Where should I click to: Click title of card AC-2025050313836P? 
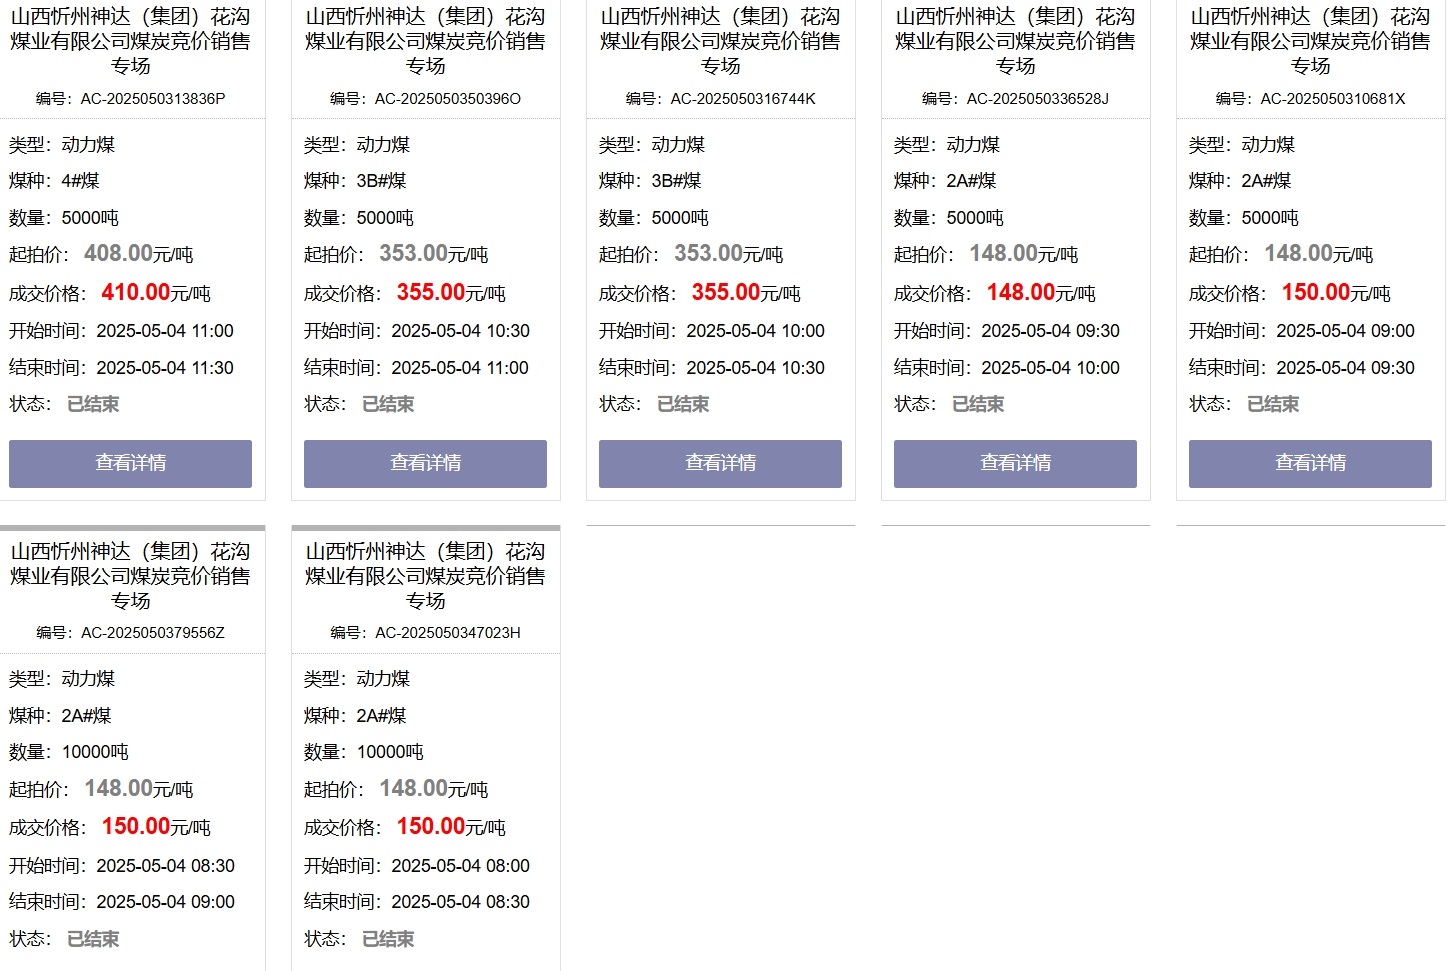tap(130, 41)
